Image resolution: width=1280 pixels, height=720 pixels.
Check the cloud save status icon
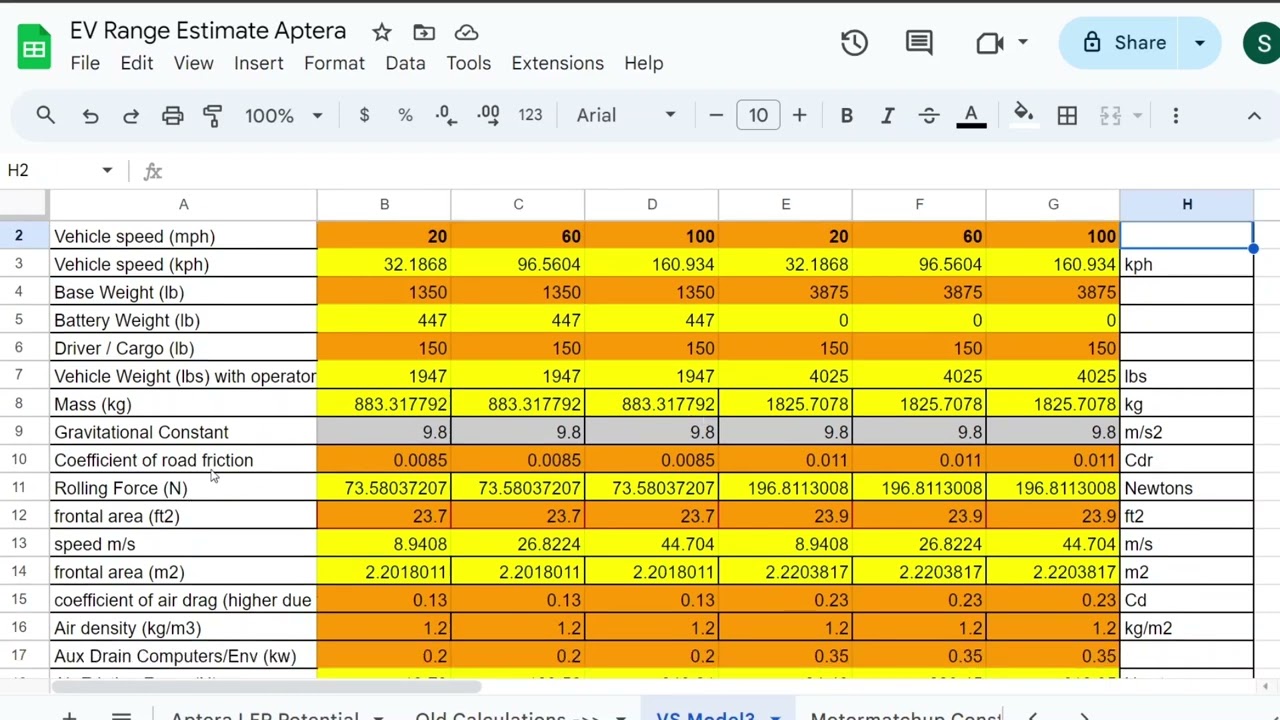466,32
